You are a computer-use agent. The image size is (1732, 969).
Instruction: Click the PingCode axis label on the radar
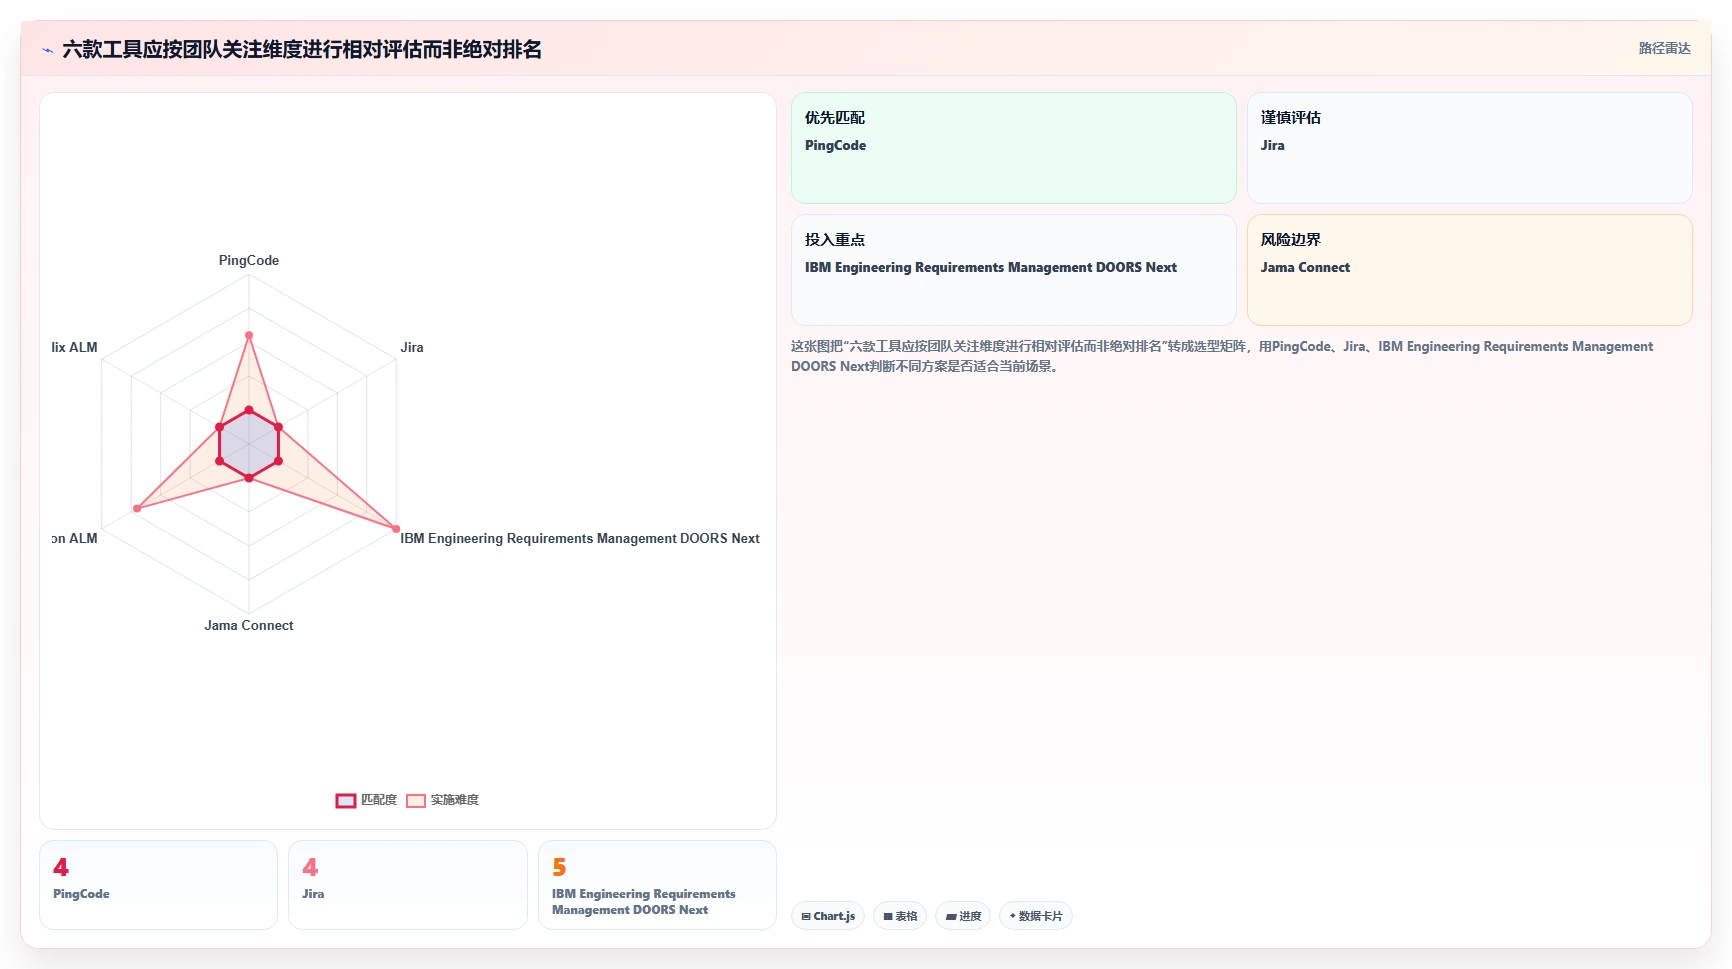[249, 260]
